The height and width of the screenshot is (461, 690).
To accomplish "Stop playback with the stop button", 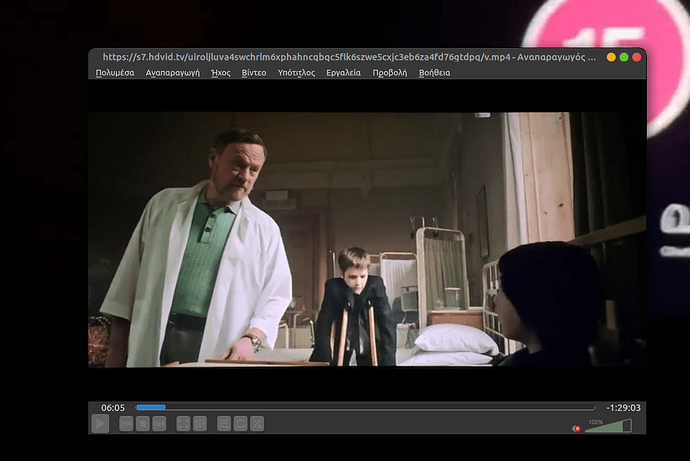I will point(143,424).
